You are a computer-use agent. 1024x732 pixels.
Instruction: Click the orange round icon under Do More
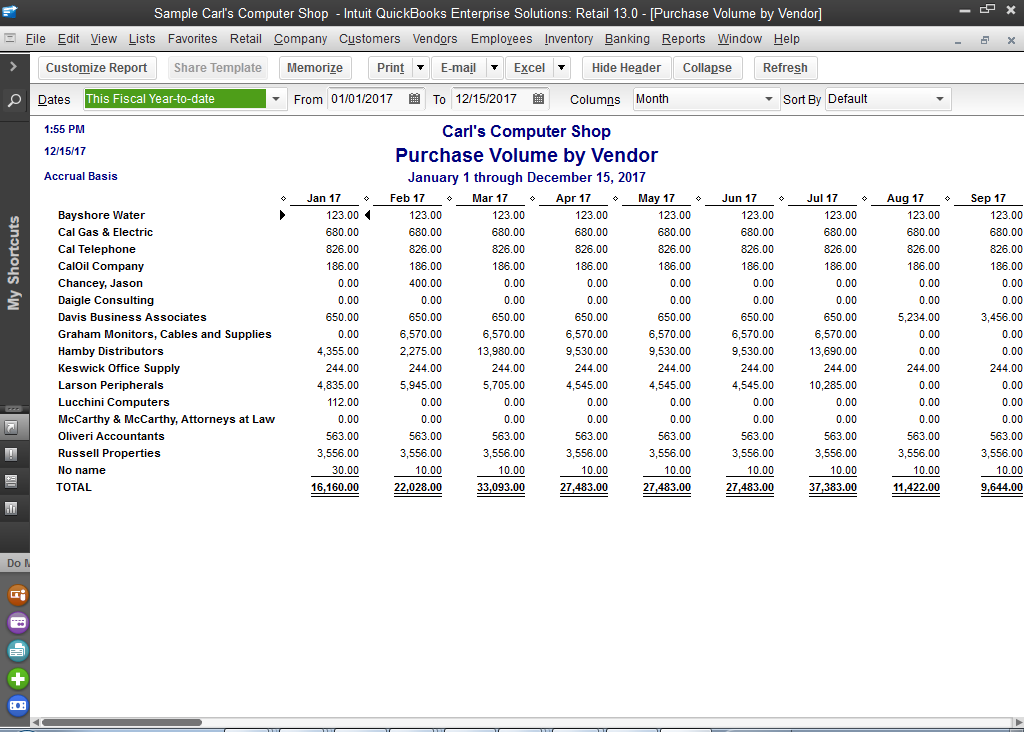tap(18, 595)
